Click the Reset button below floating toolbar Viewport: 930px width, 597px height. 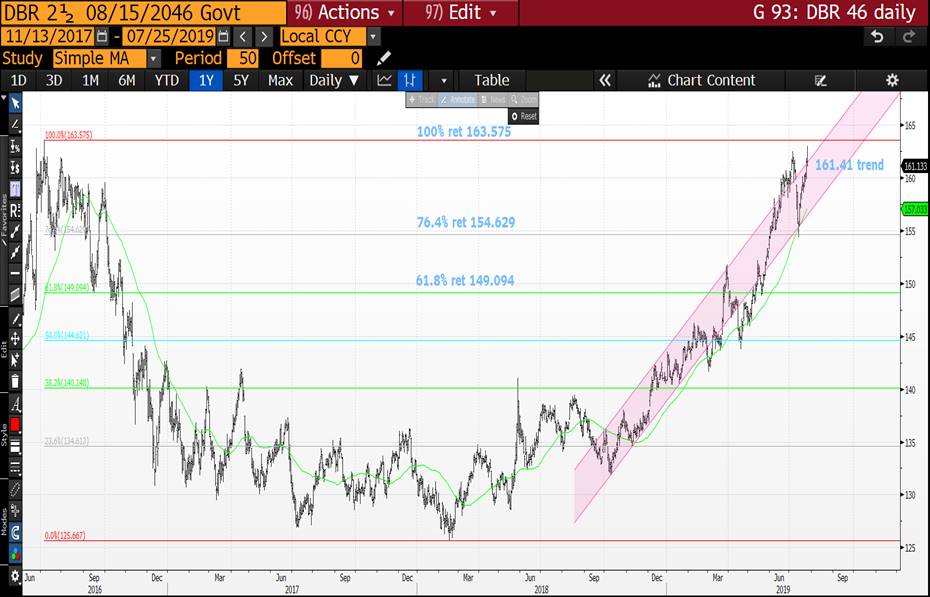[524, 116]
